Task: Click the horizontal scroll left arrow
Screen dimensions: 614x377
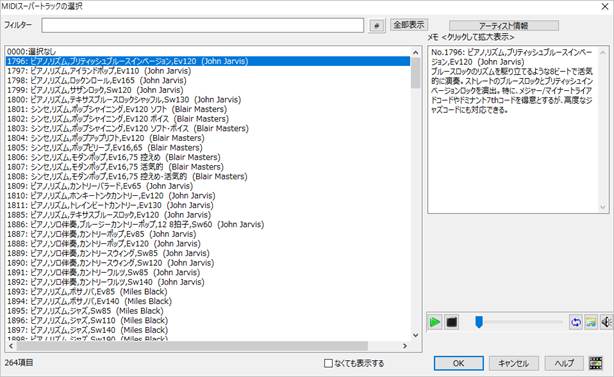Action: click(11, 346)
